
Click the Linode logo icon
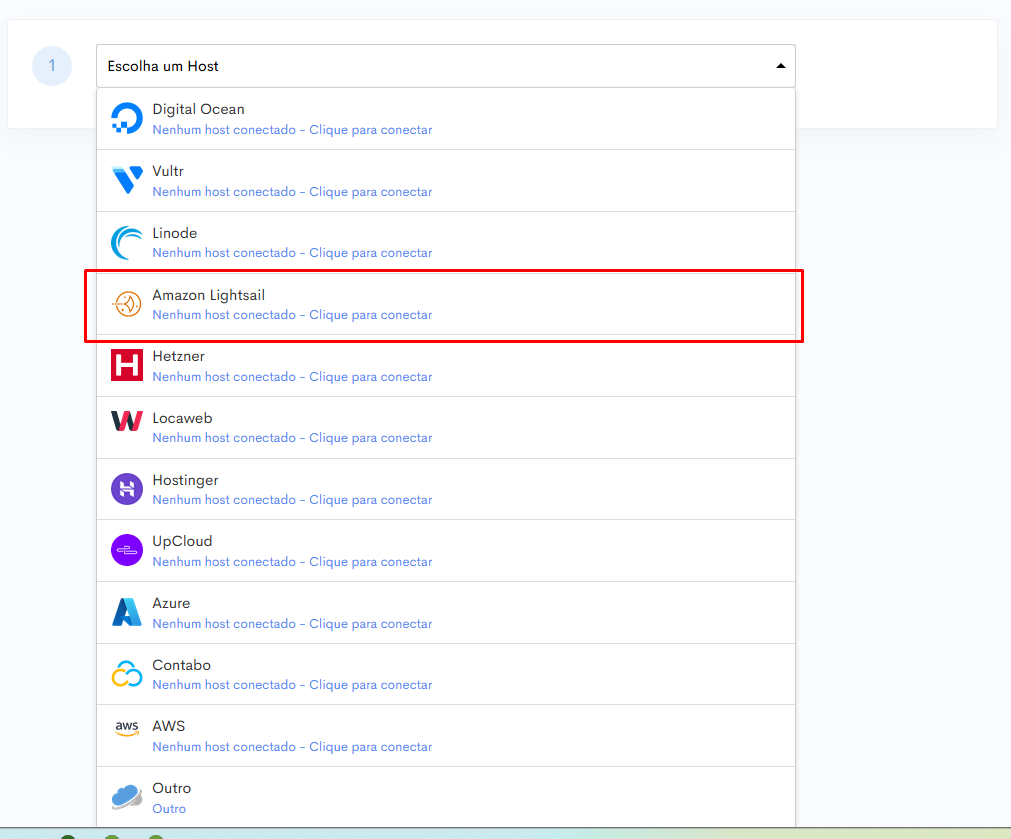point(127,242)
